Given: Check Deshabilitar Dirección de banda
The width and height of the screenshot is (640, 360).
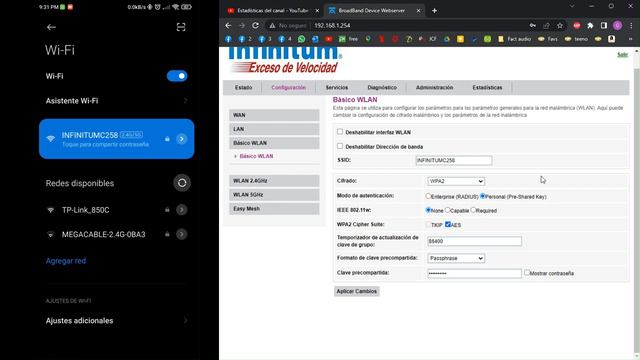Looking at the screenshot, I should click(x=340, y=146).
